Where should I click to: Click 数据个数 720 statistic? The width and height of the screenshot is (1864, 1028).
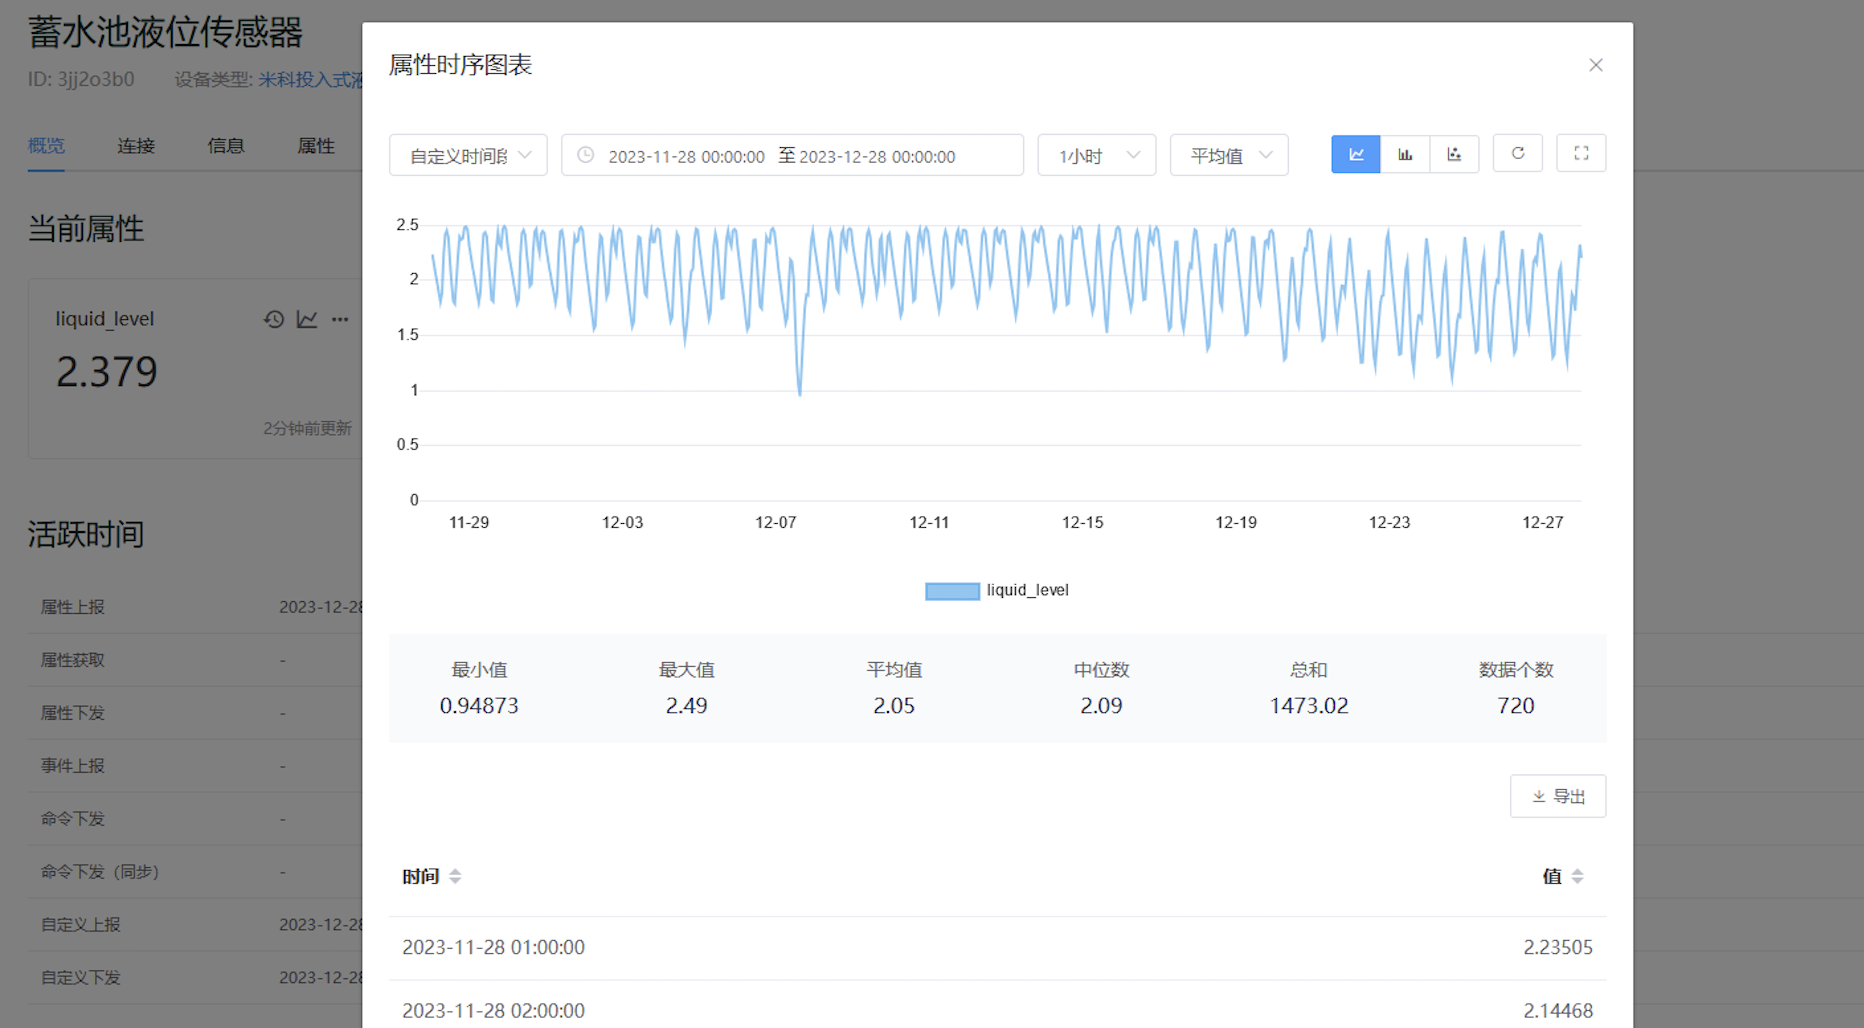(x=1516, y=688)
